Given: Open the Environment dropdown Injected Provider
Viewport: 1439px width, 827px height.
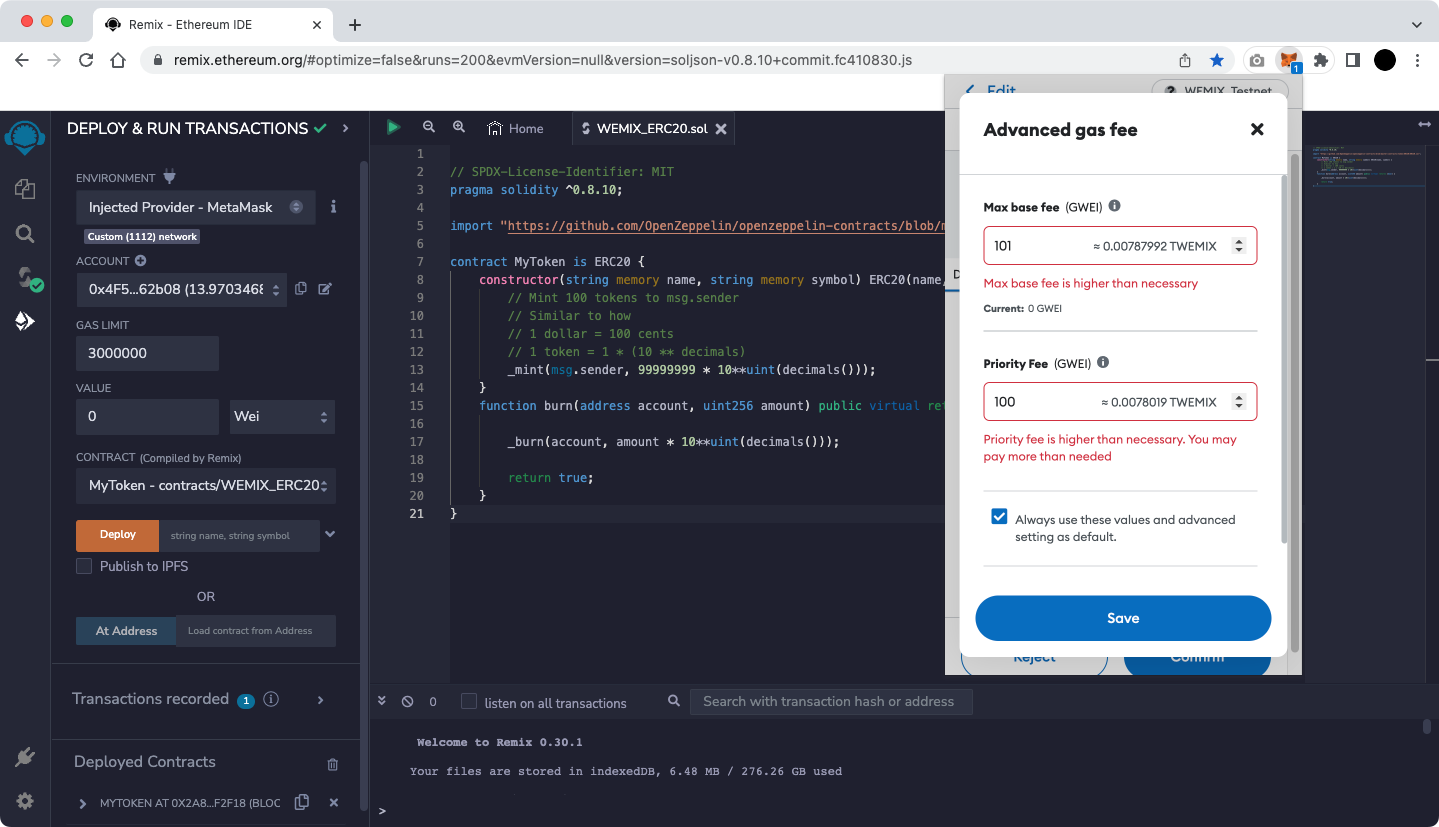Looking at the screenshot, I should [195, 207].
